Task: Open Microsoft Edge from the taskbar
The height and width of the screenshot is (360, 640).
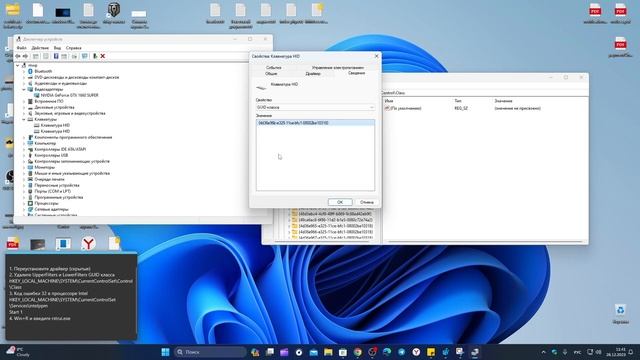Action: [x=387, y=352]
